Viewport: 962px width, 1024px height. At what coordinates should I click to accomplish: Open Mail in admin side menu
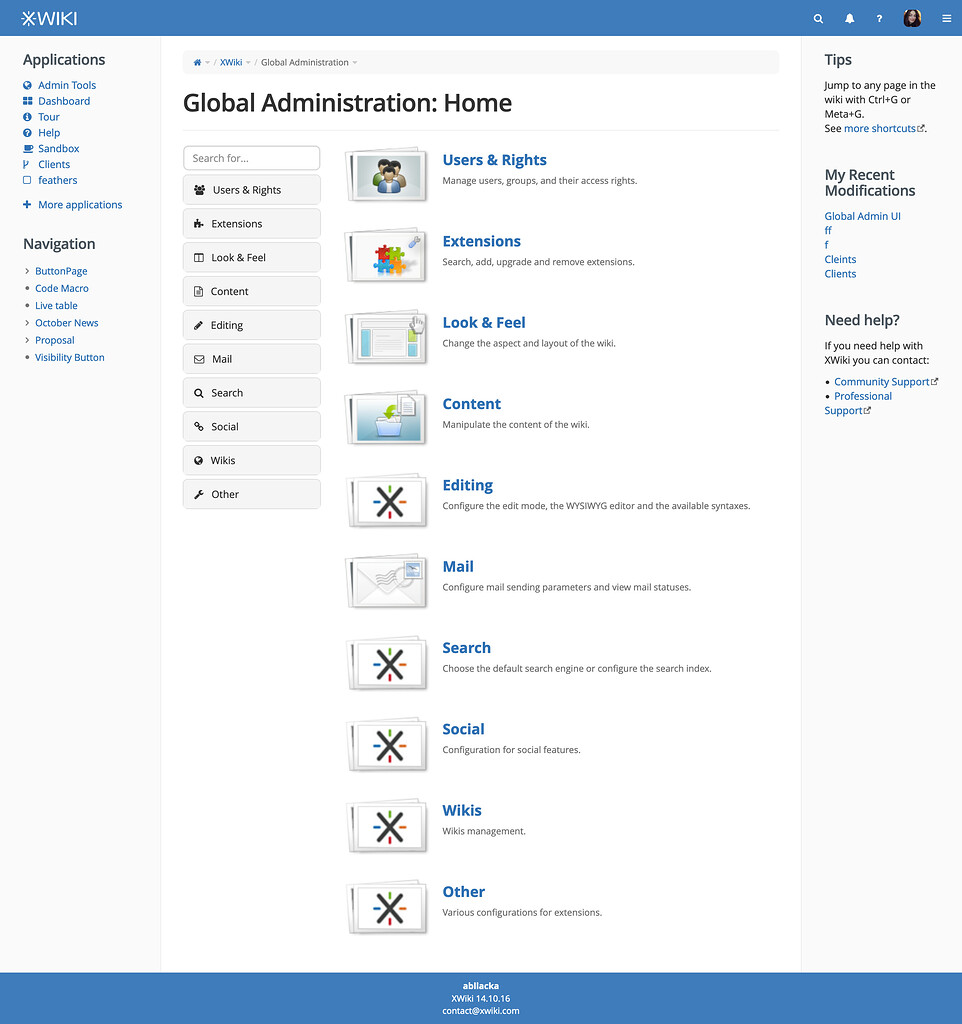251,359
